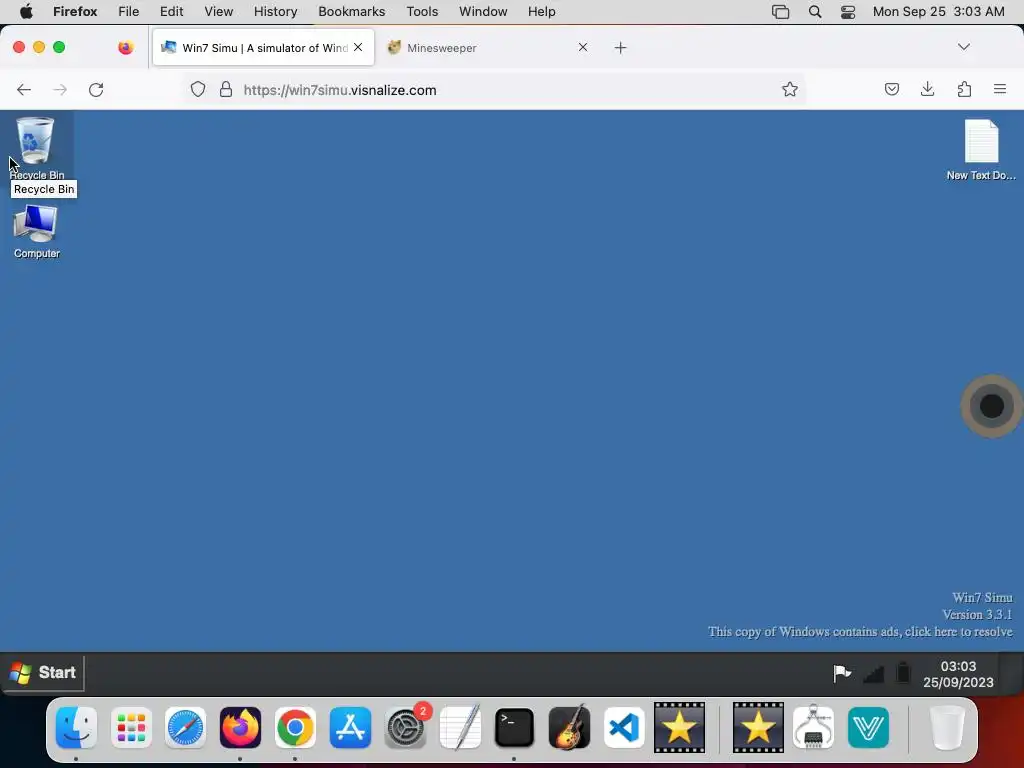Open Spotlight search in menu bar

[814, 11]
